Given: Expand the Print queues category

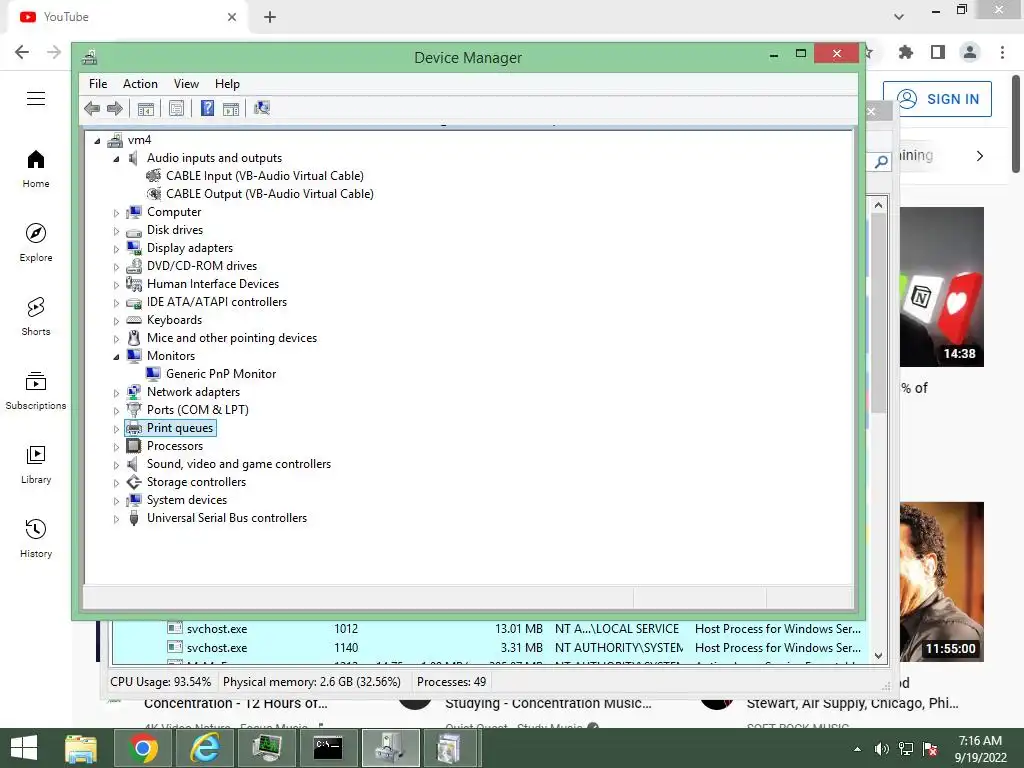Looking at the screenshot, I should pos(116,429).
